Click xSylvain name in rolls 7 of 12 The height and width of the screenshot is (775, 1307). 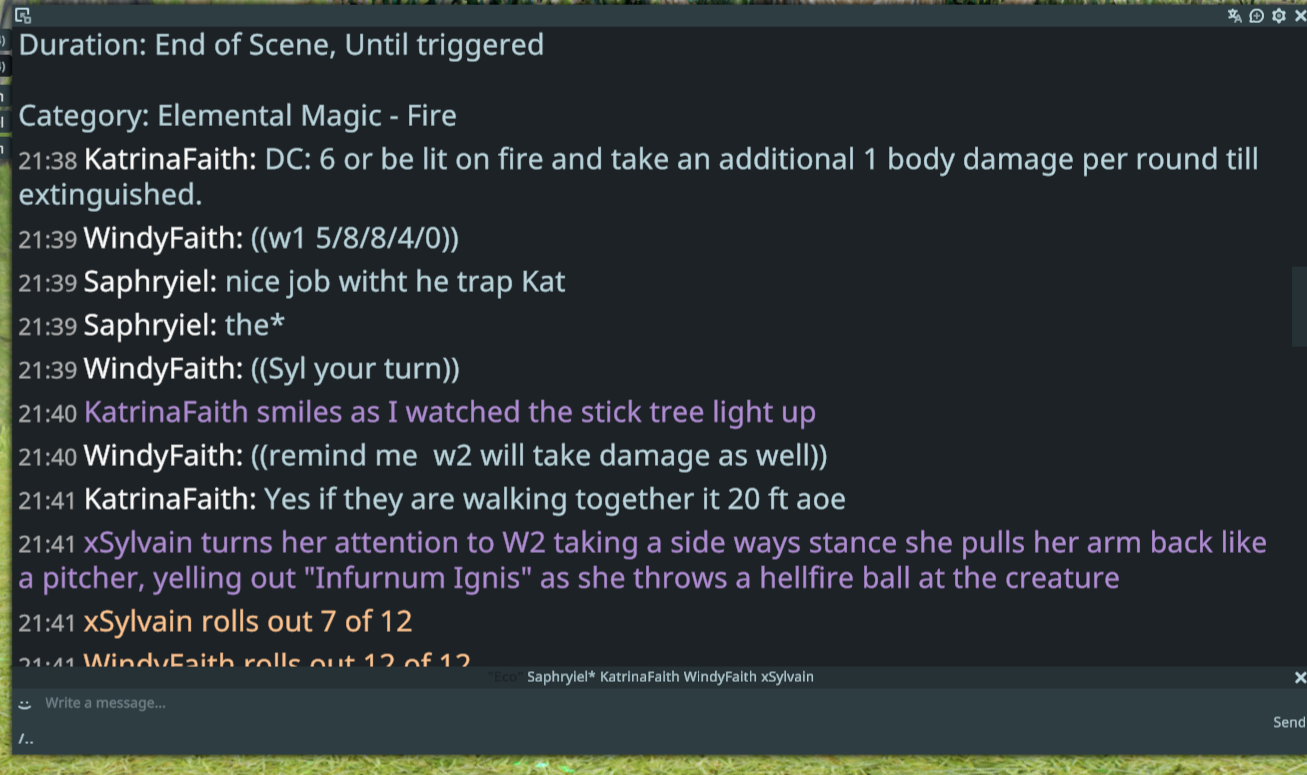click(x=138, y=622)
